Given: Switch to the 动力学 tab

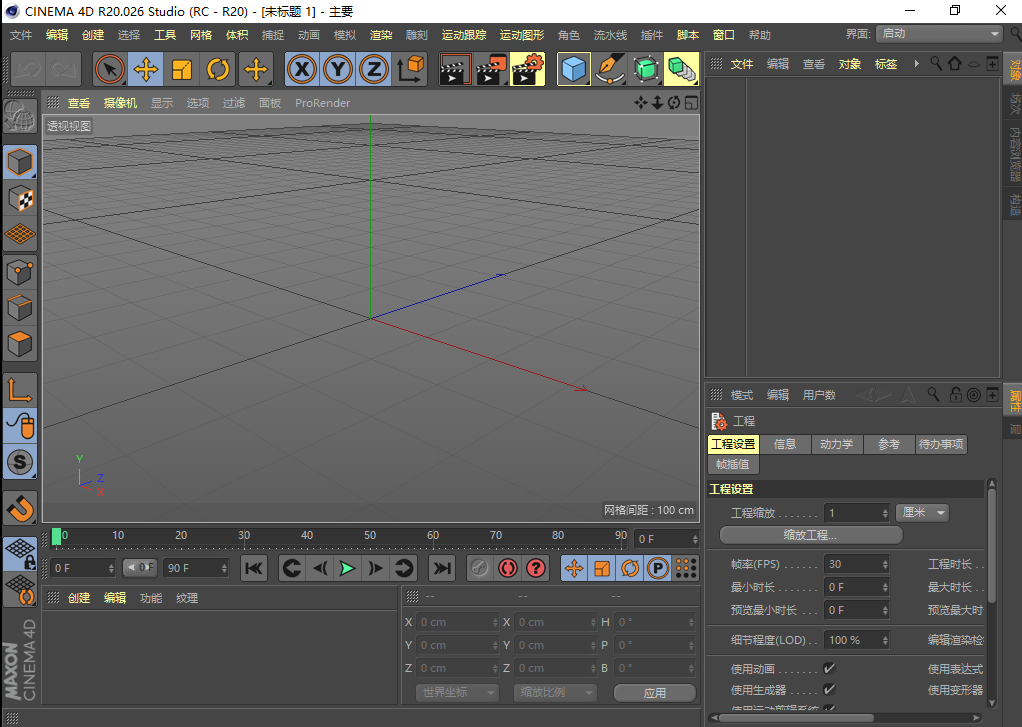Looking at the screenshot, I should [836, 444].
